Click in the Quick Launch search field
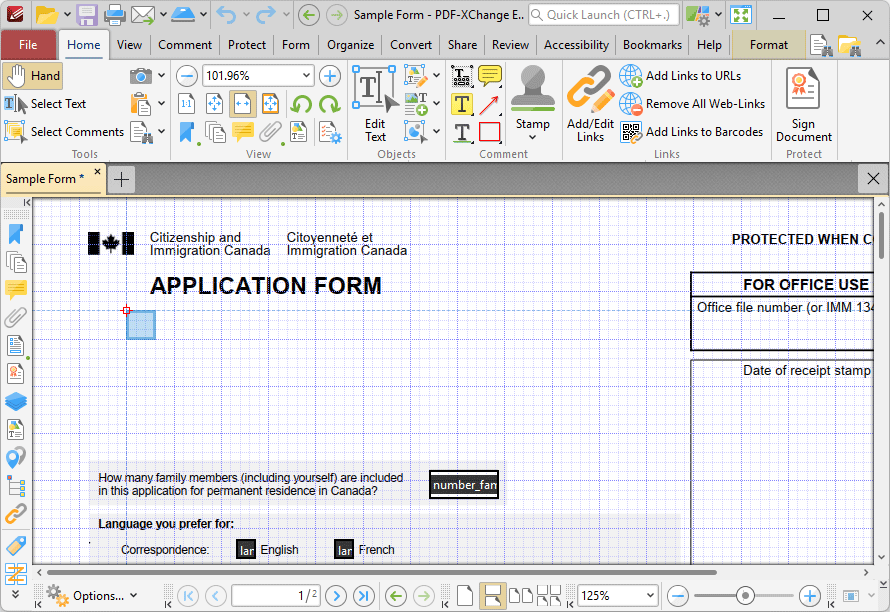Screen dimensions: 890x612 point(604,15)
